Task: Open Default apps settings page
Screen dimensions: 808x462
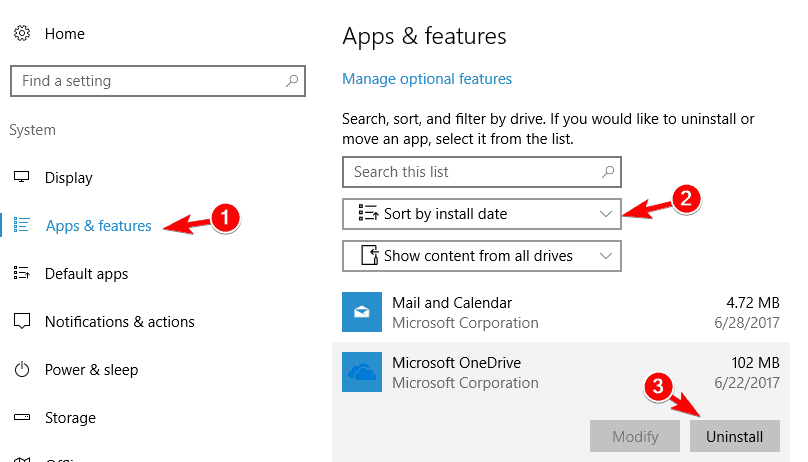Action: click(x=86, y=274)
